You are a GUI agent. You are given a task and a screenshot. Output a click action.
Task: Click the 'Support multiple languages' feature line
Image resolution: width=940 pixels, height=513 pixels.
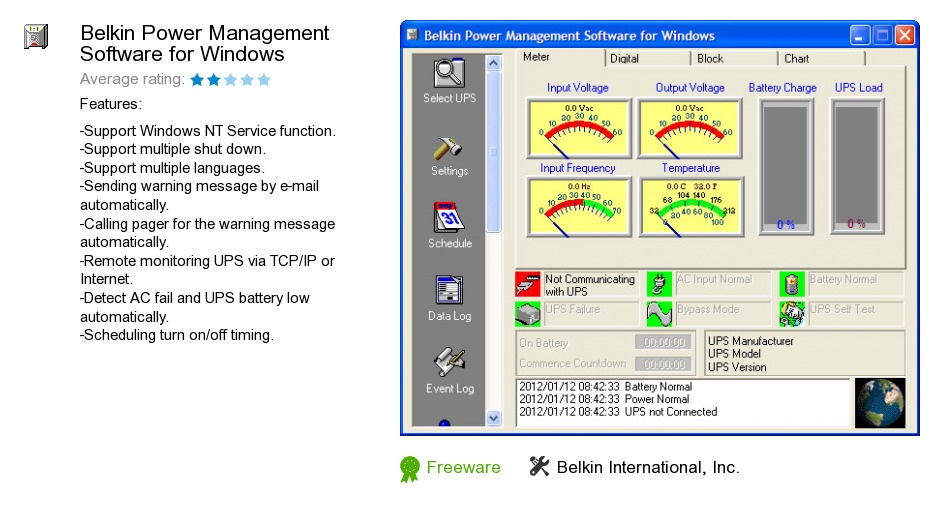coord(172,168)
